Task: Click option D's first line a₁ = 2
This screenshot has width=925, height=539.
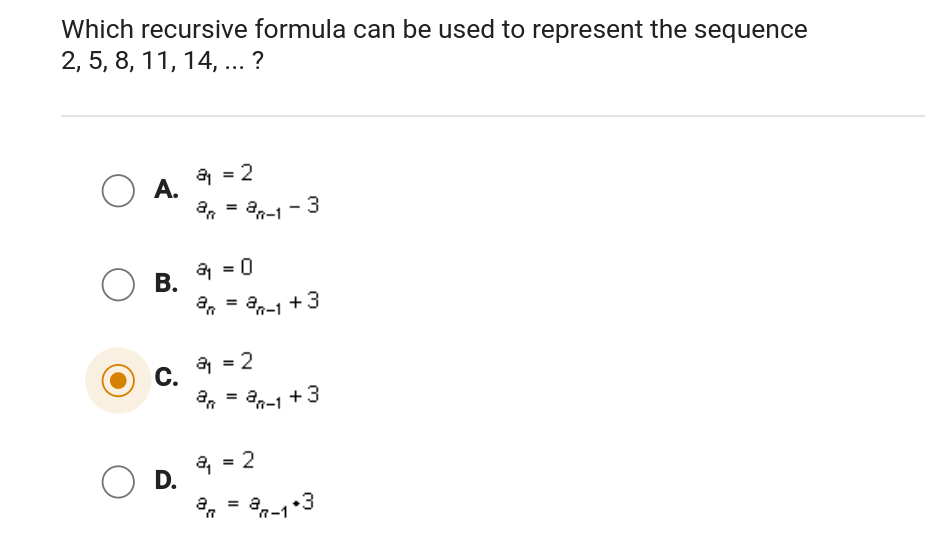Action: pyautogui.click(x=225, y=461)
